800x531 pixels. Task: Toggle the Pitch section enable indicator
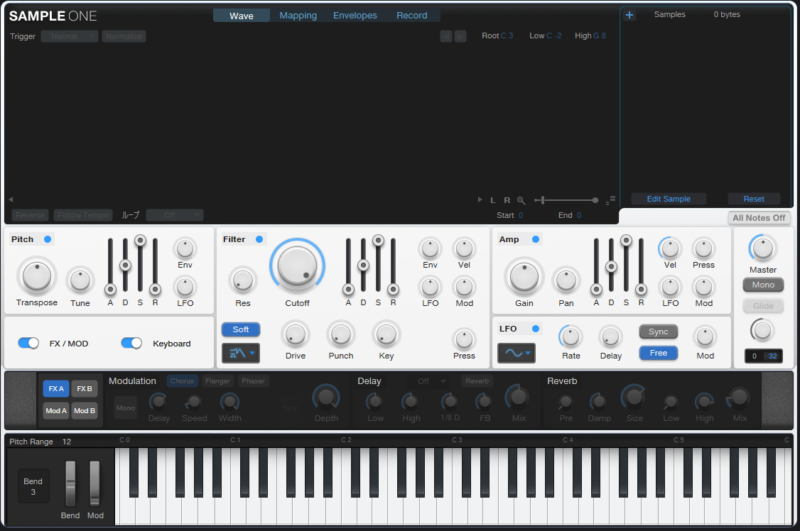[x=48, y=239]
